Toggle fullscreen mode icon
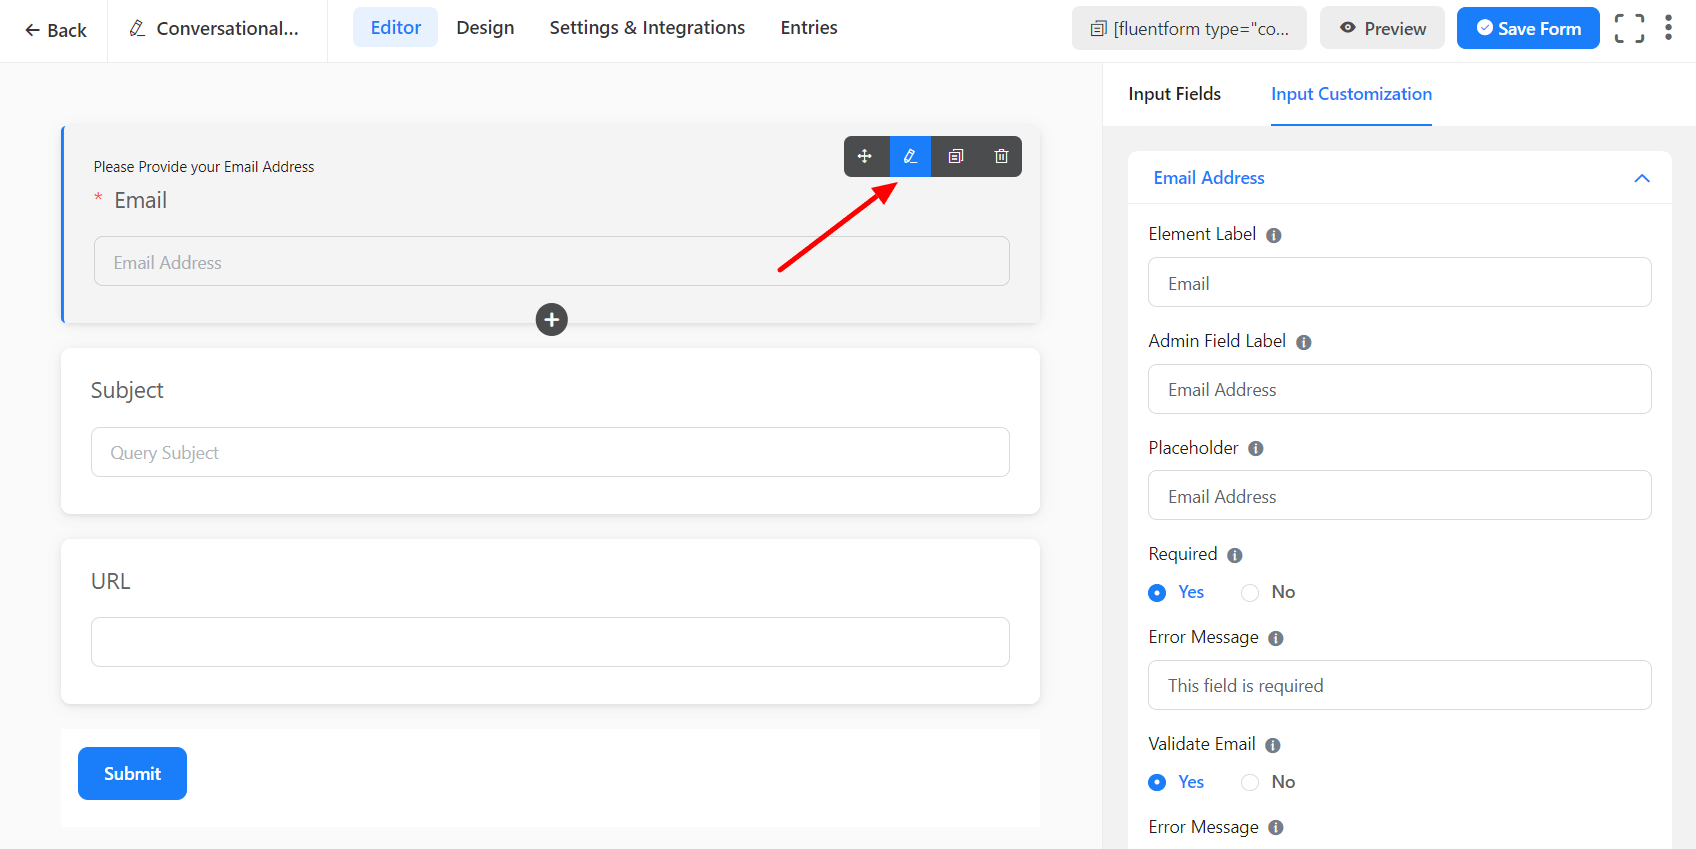 1628,28
